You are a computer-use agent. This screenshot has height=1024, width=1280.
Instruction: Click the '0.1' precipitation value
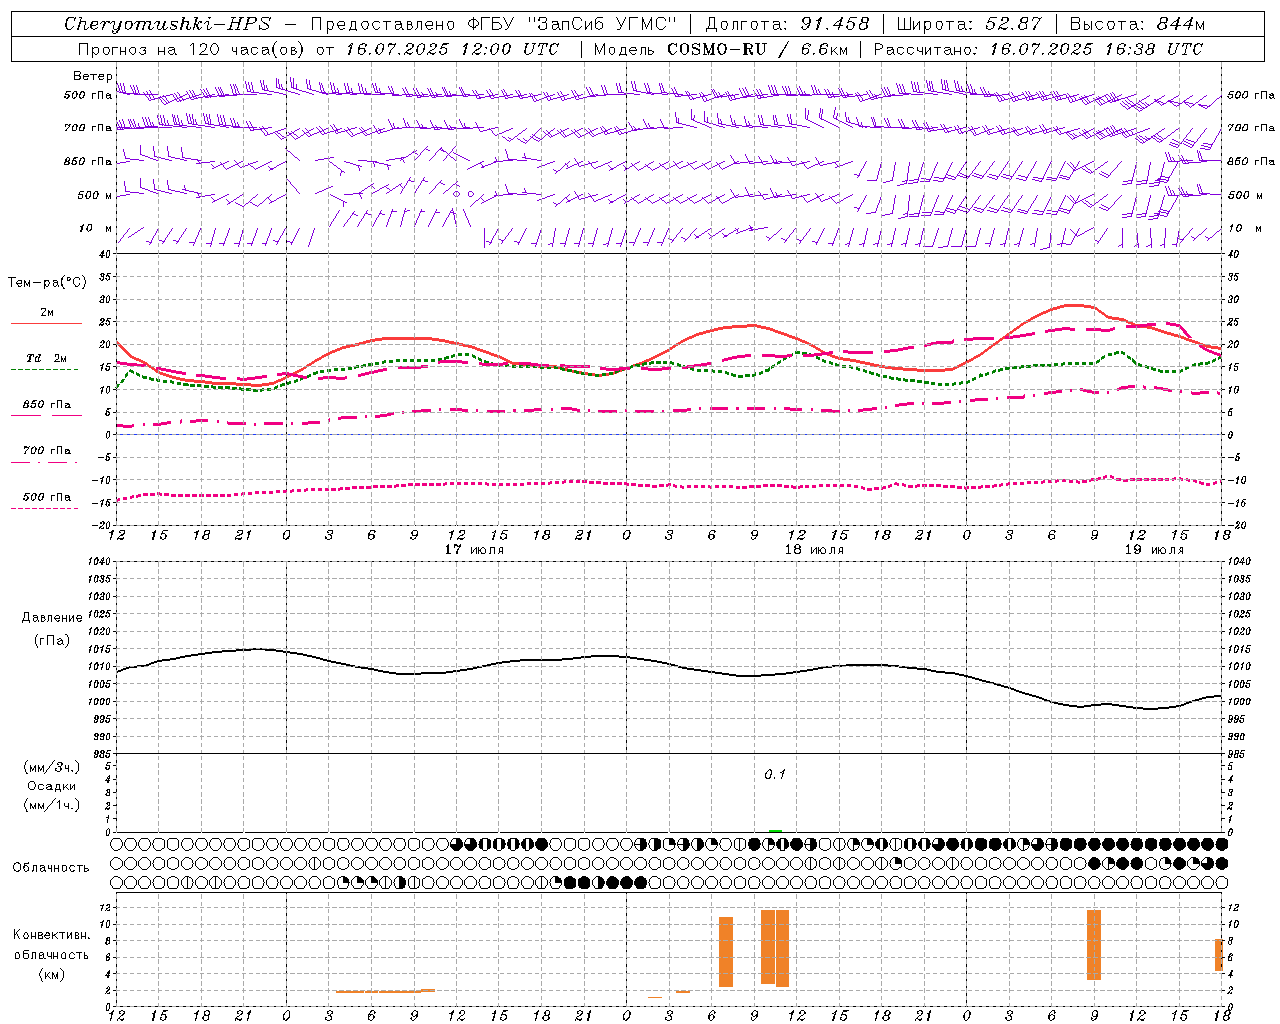[x=775, y=775]
